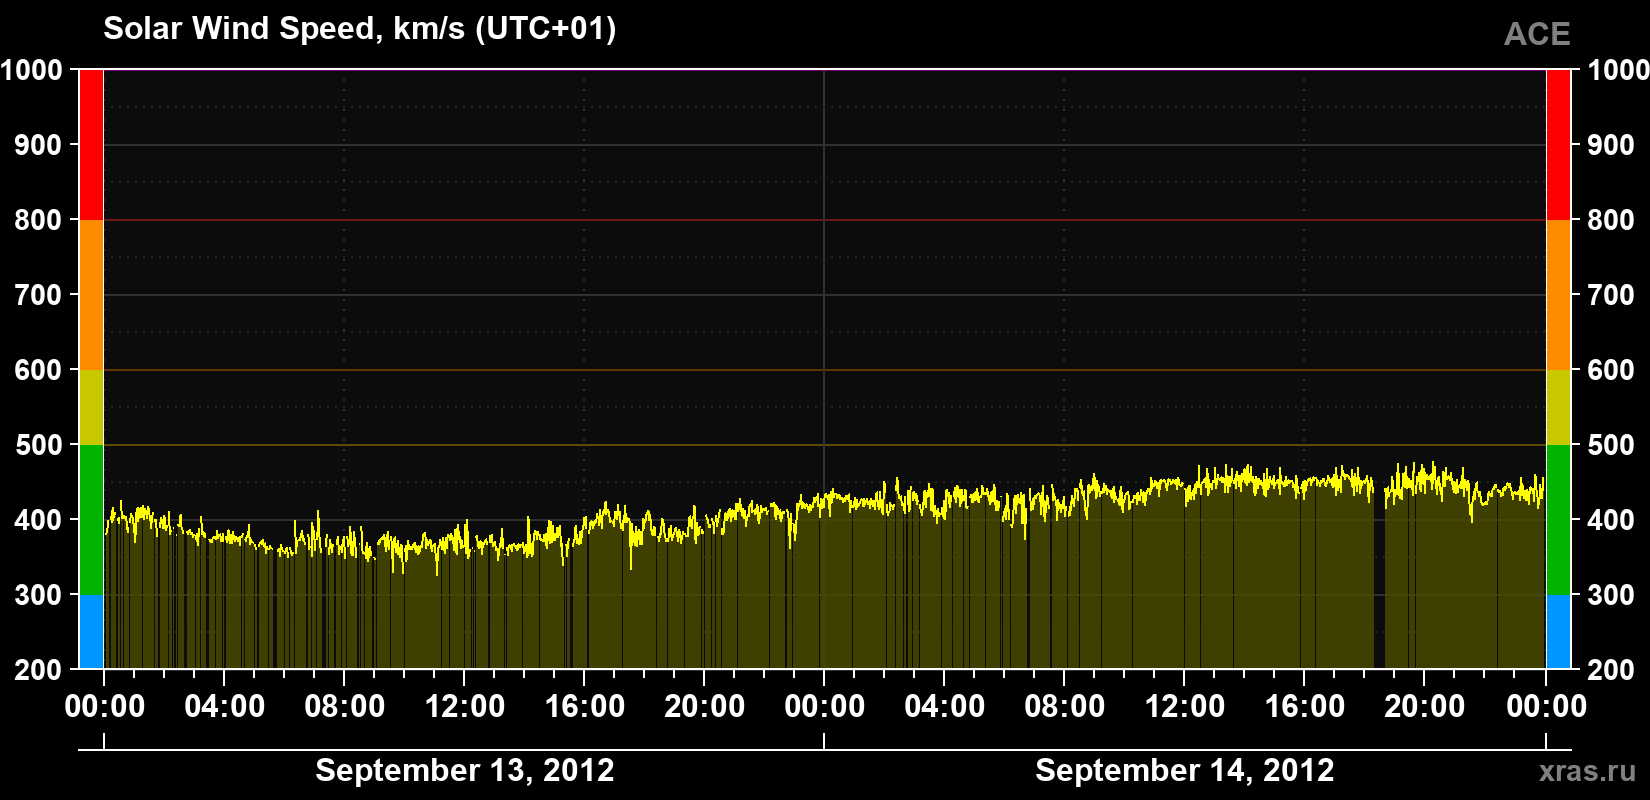Click the September 13, 2012 date label
1650x800 pixels.
click(x=465, y=770)
